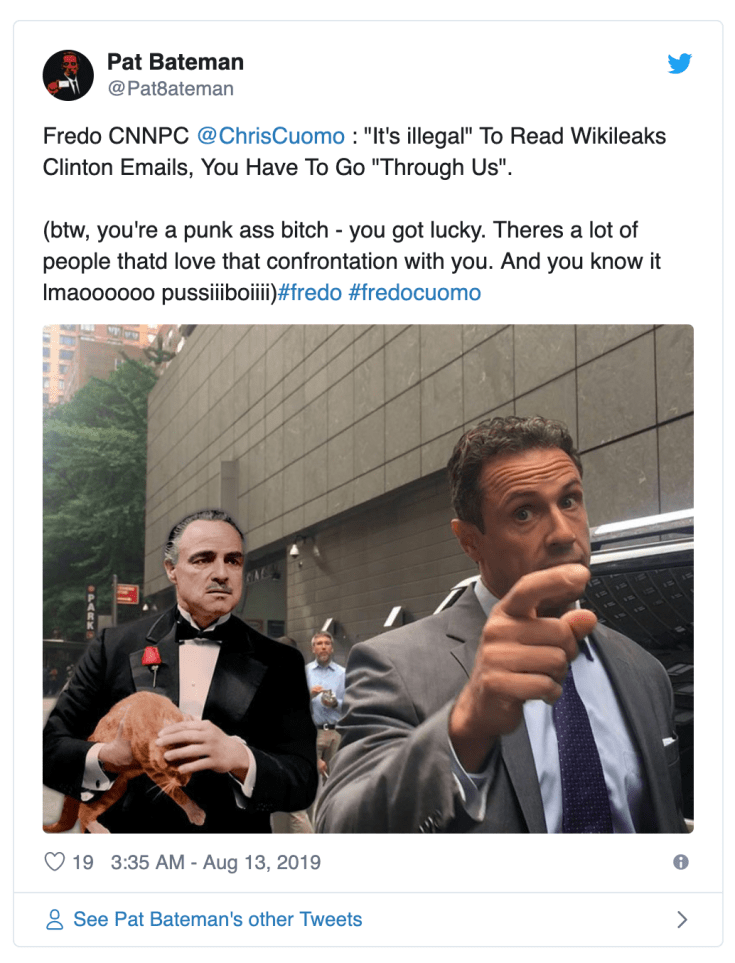Click the like count of 19

click(x=83, y=862)
